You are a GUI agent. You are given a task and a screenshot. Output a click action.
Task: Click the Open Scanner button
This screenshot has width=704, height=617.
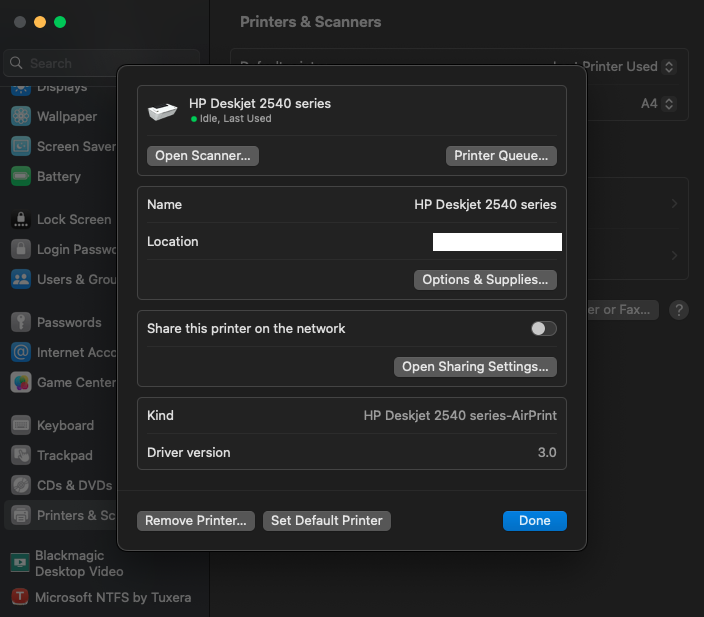[x=203, y=156]
